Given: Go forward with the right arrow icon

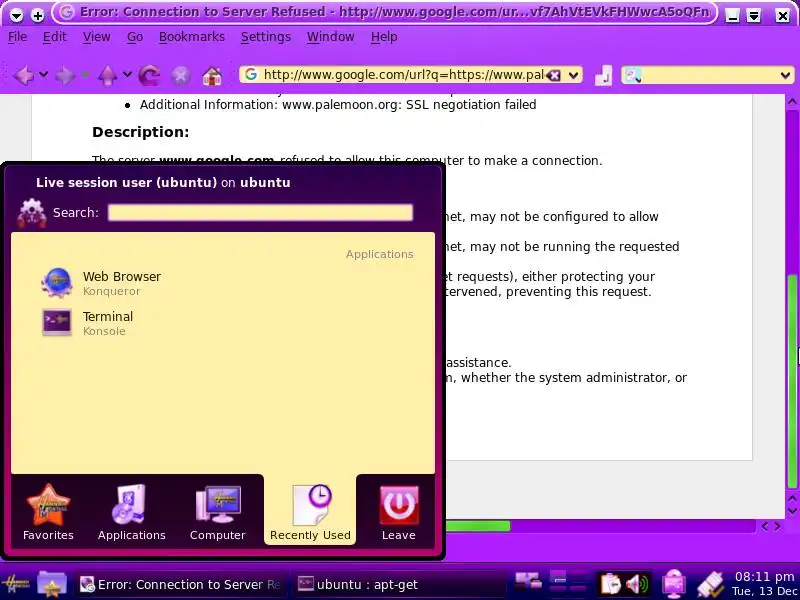Looking at the screenshot, I should click(x=65, y=76).
